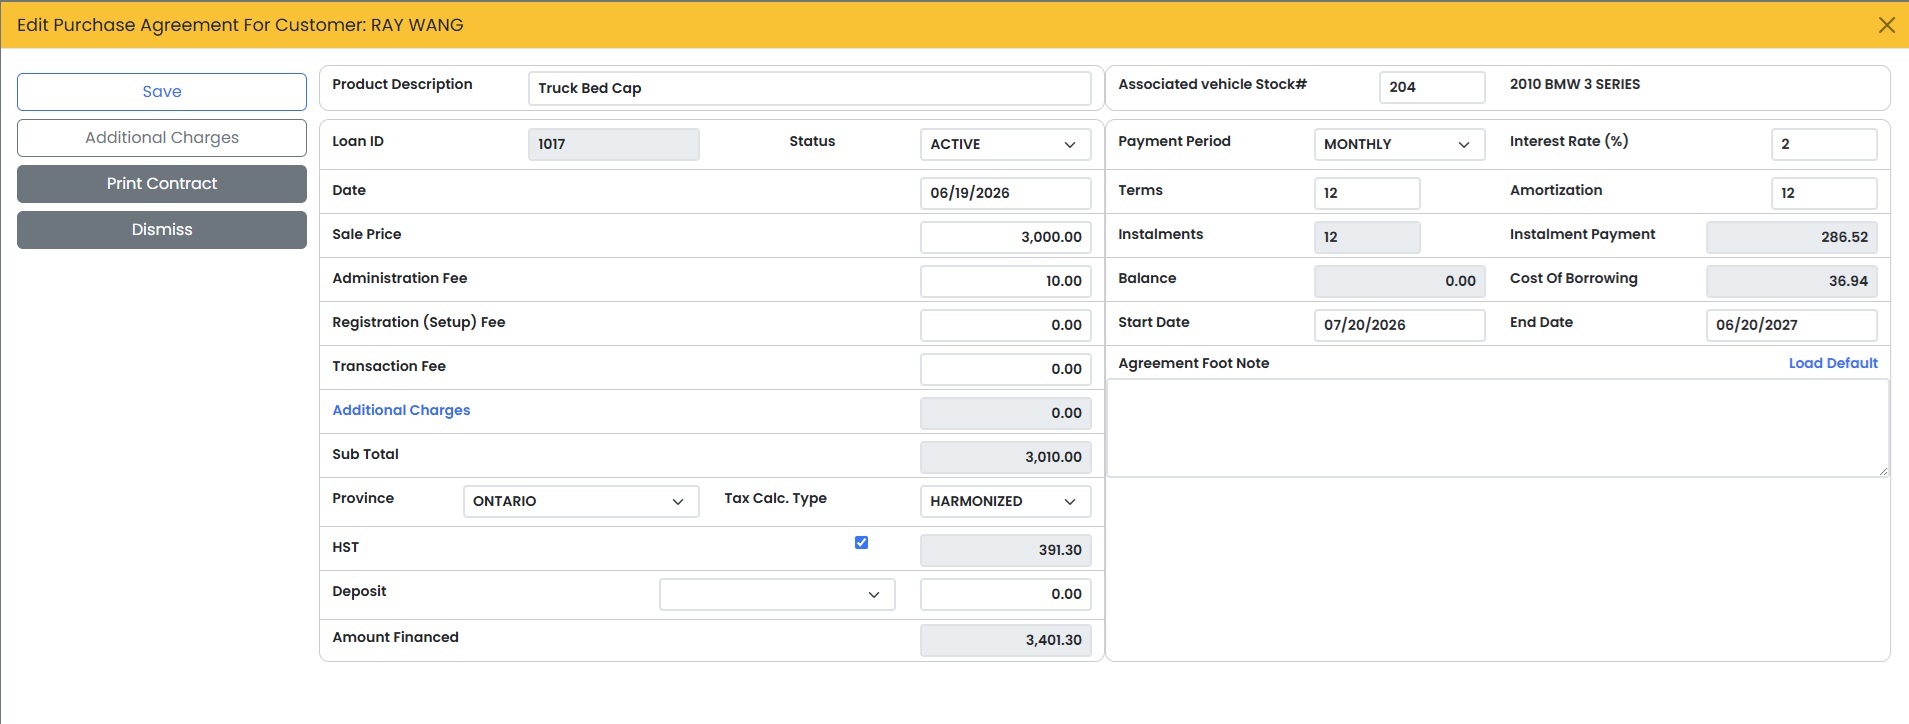Click the Amortization field
This screenshot has height=724, width=1909.
(x=1824, y=193)
